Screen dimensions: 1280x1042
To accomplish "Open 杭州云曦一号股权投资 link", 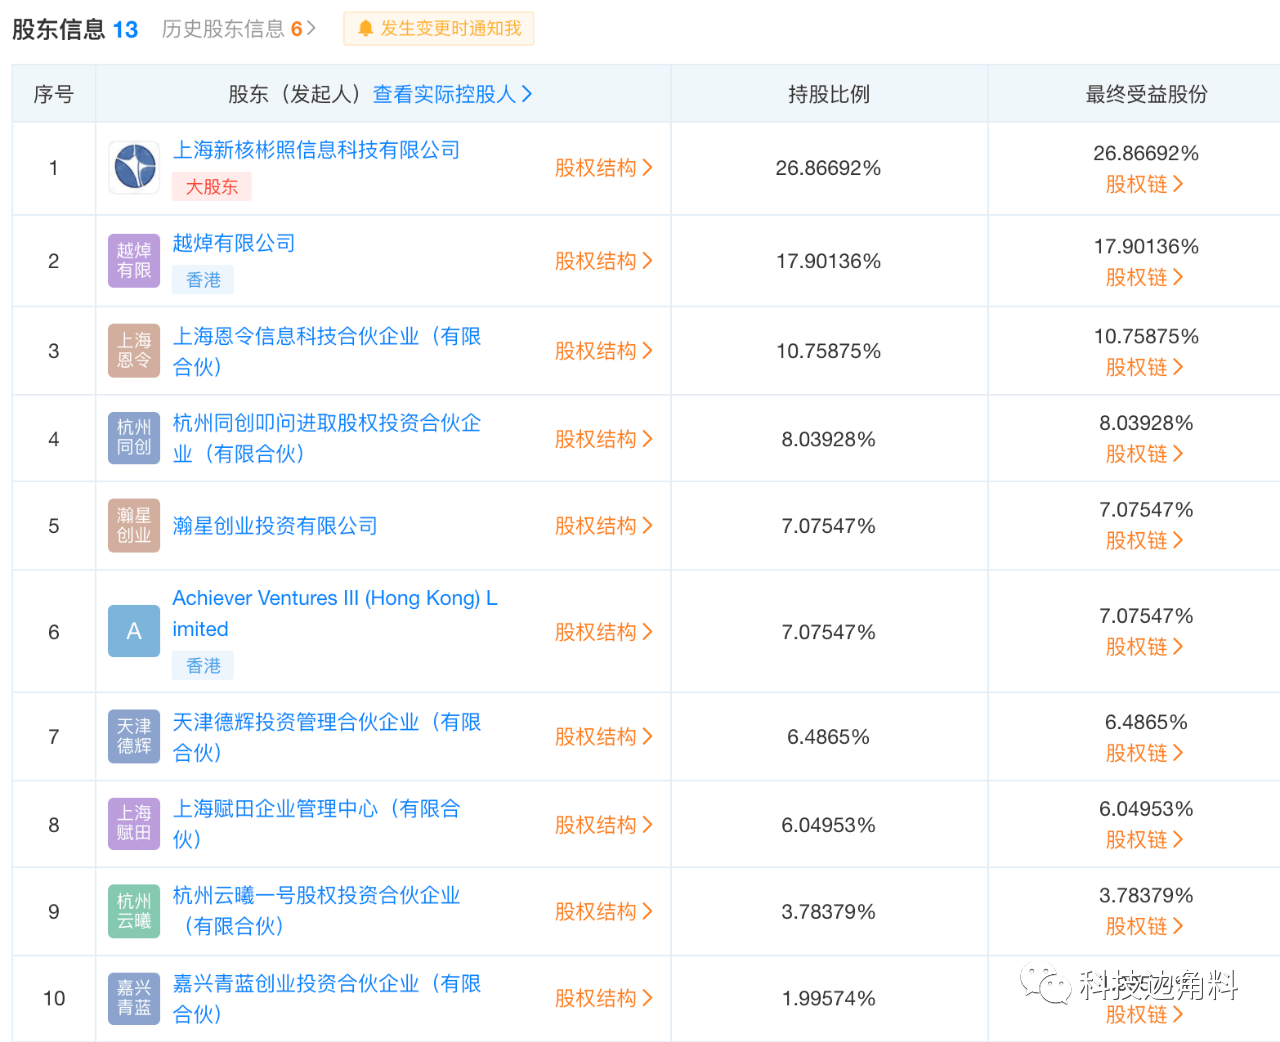I will click(x=317, y=910).
